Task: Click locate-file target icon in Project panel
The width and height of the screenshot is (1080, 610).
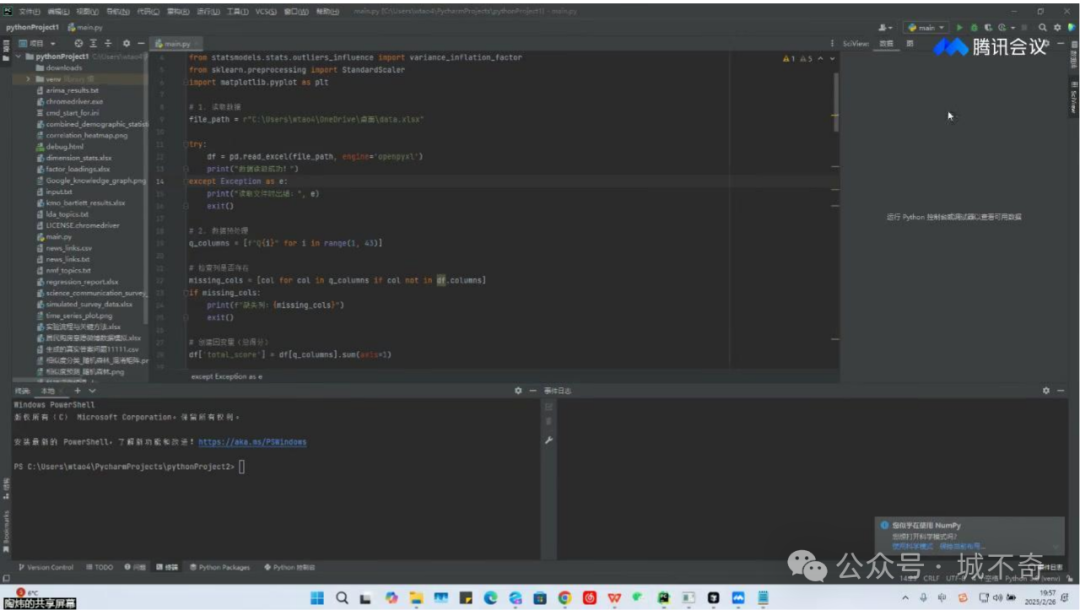Action: [x=79, y=43]
